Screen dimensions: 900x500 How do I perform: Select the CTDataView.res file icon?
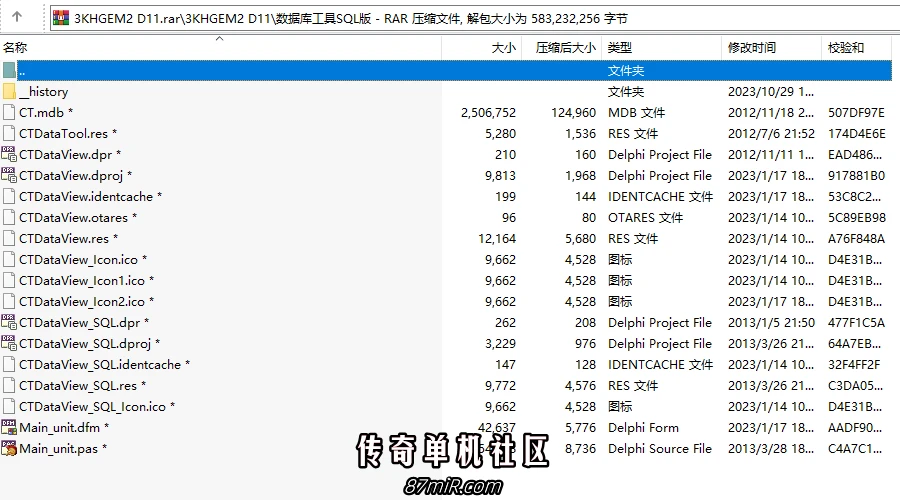(9, 239)
